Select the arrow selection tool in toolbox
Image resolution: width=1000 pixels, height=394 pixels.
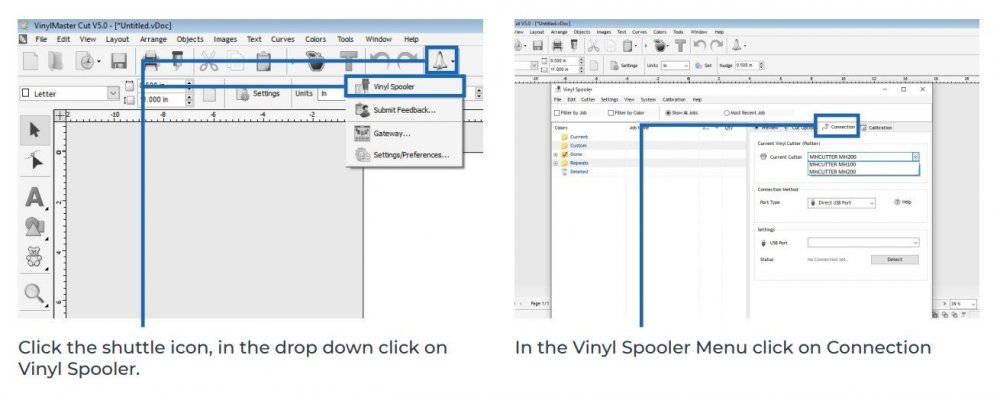(x=34, y=130)
